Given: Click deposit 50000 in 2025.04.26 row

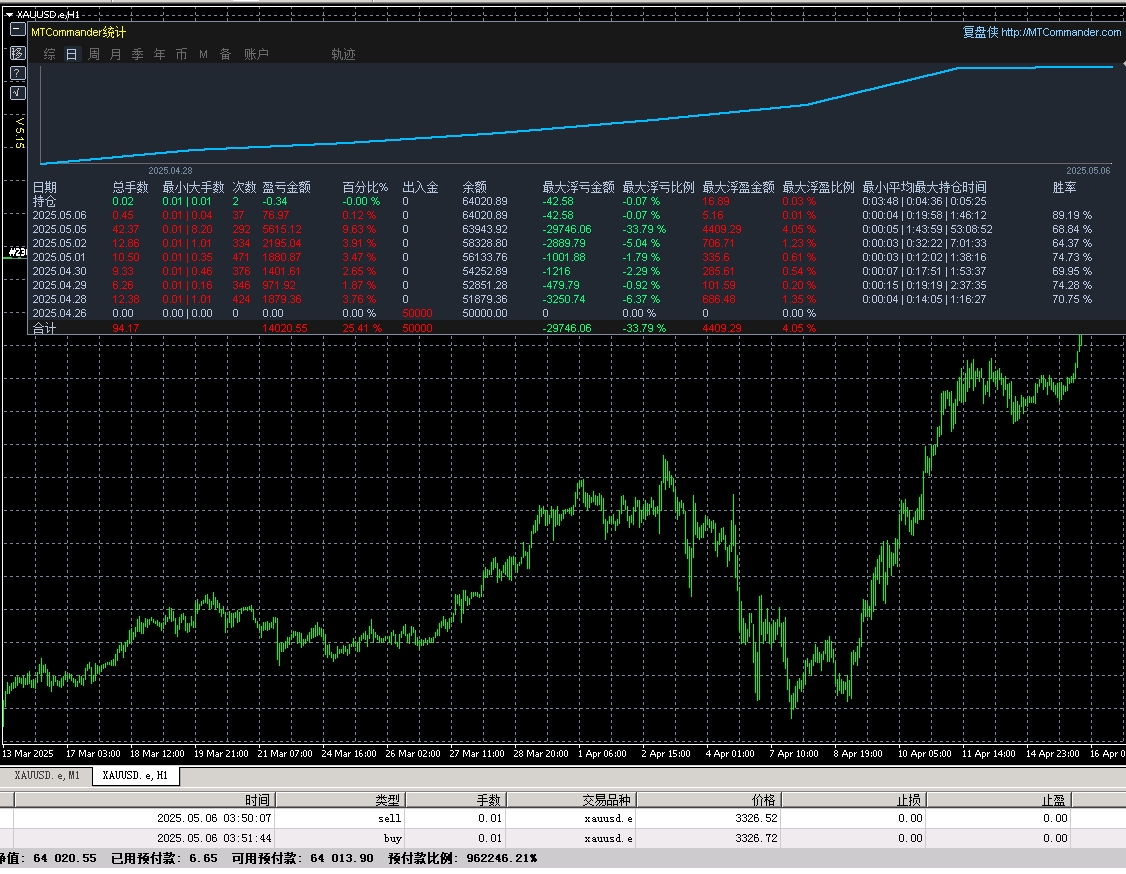Looking at the screenshot, I should tap(417, 313).
